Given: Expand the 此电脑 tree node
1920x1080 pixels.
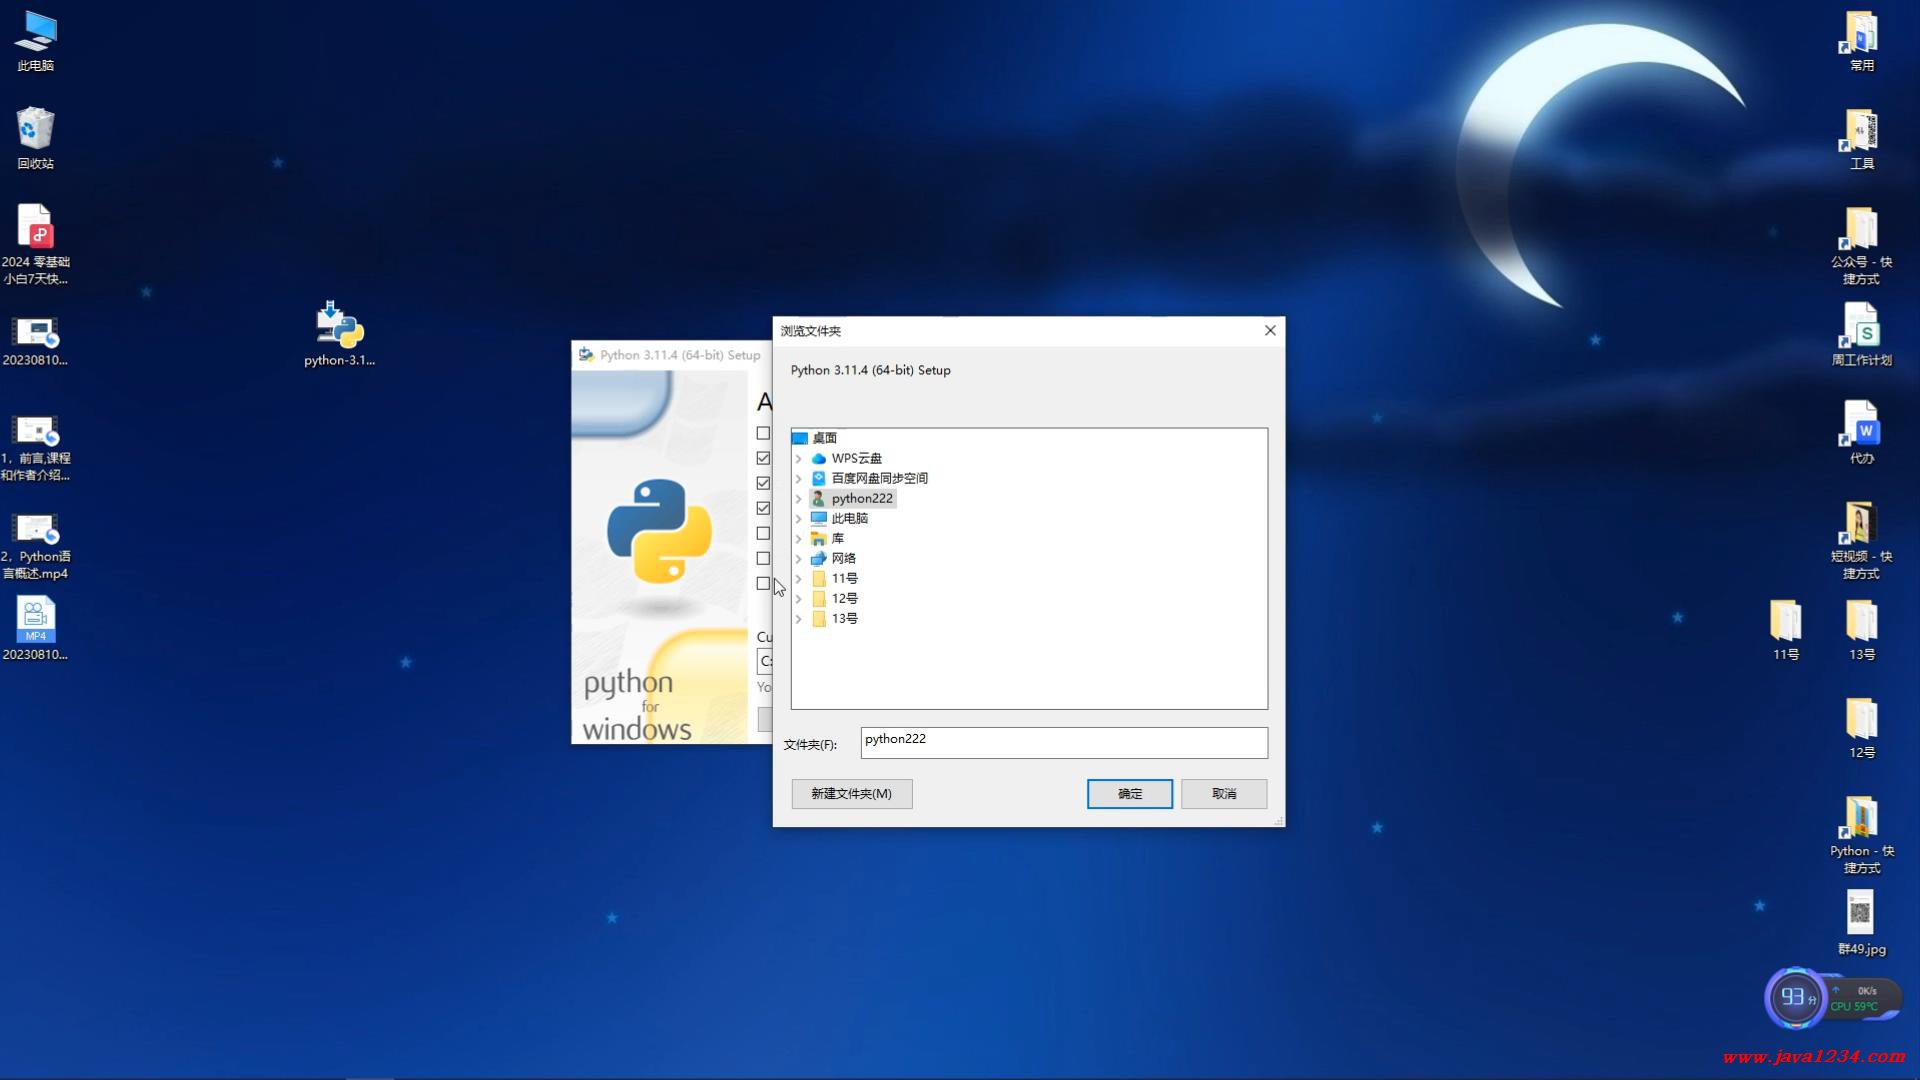Looking at the screenshot, I should click(x=799, y=518).
